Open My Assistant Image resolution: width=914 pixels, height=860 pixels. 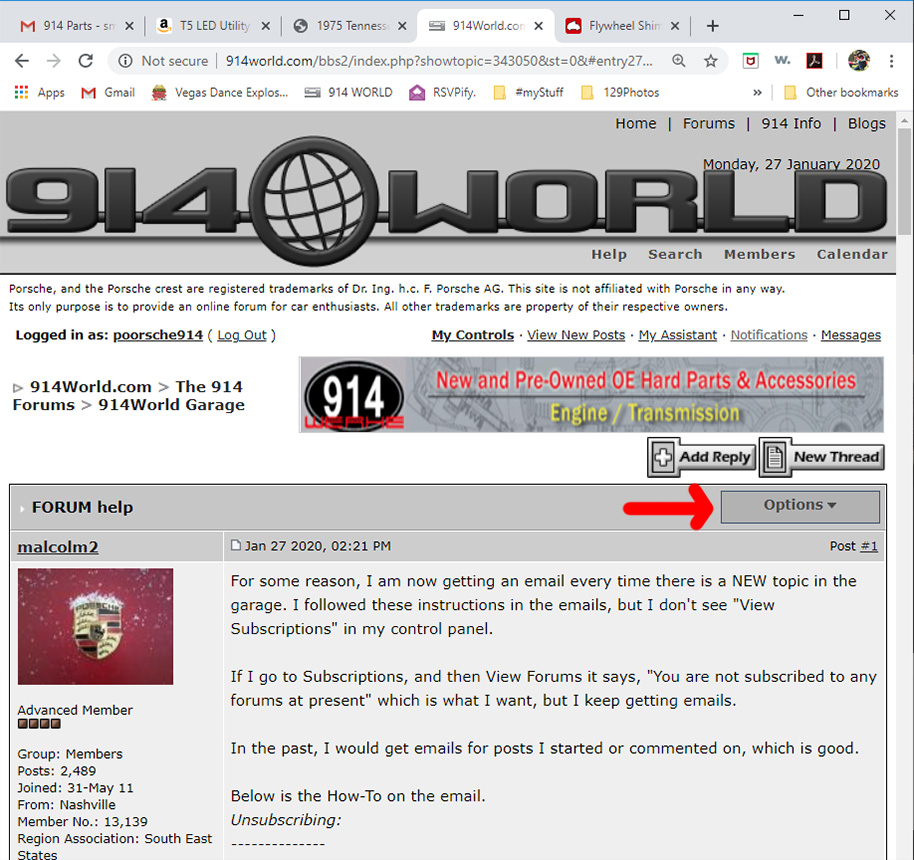(678, 335)
